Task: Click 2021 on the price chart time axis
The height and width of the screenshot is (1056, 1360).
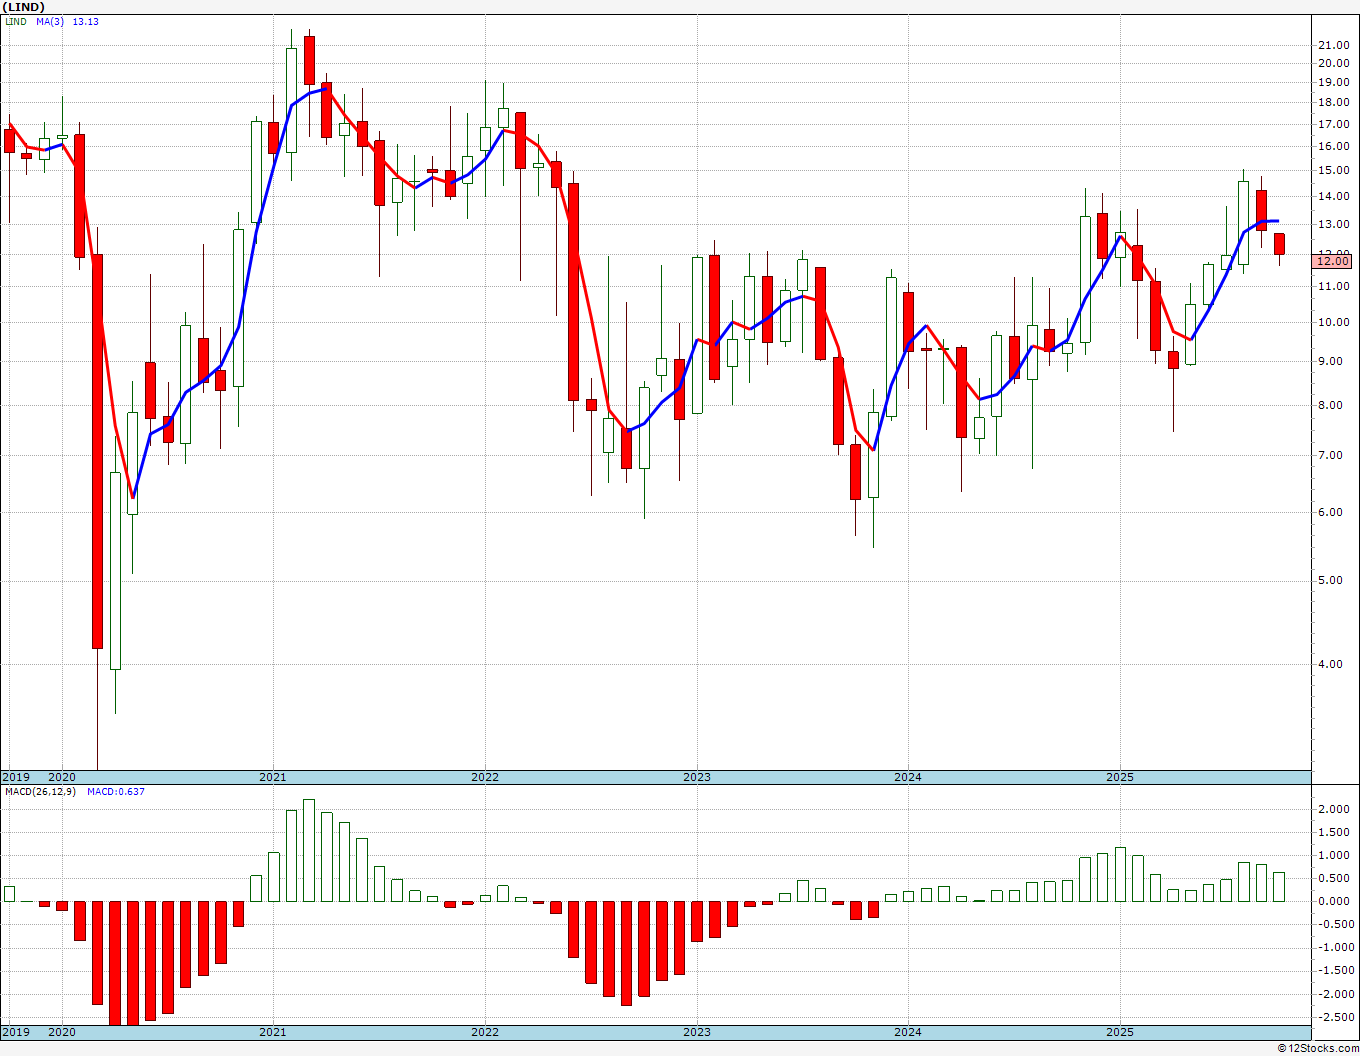Action: (x=273, y=777)
